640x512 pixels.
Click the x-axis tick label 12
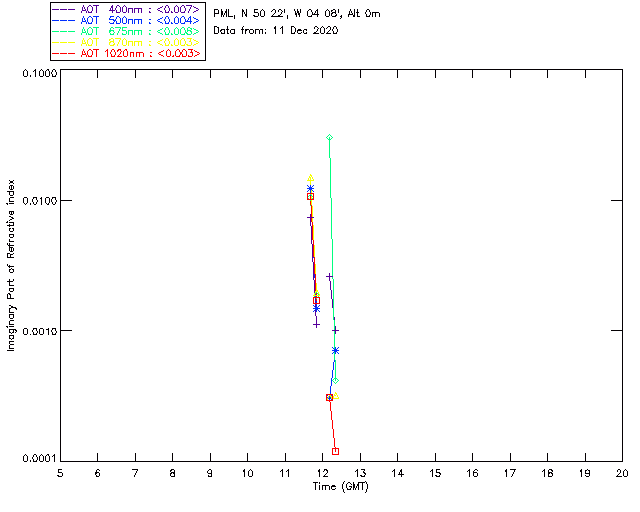322,473
